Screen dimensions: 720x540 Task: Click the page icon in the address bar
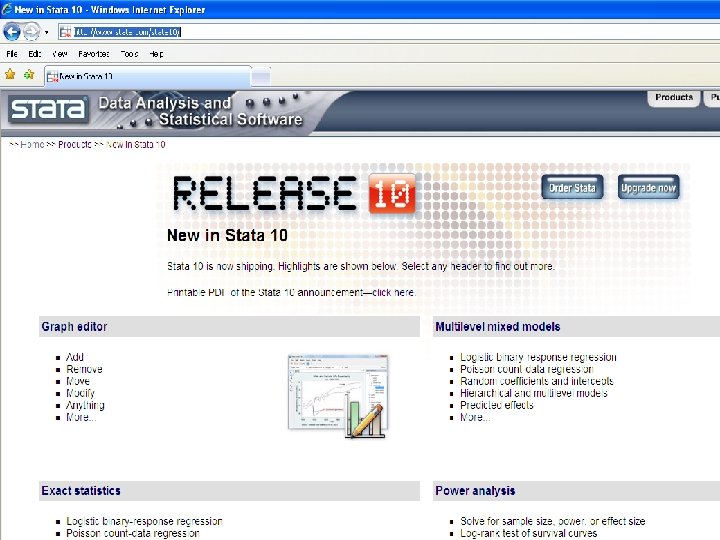(66, 32)
